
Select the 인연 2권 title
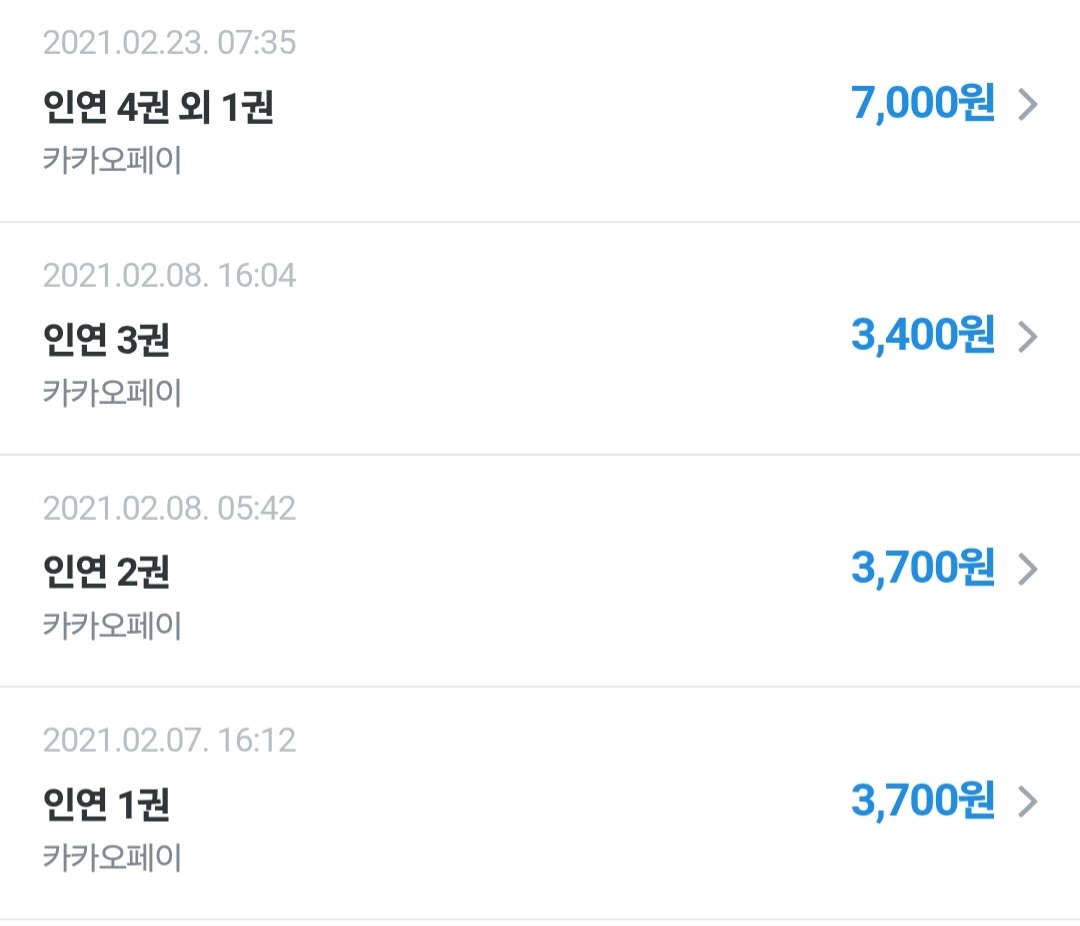tap(106, 572)
